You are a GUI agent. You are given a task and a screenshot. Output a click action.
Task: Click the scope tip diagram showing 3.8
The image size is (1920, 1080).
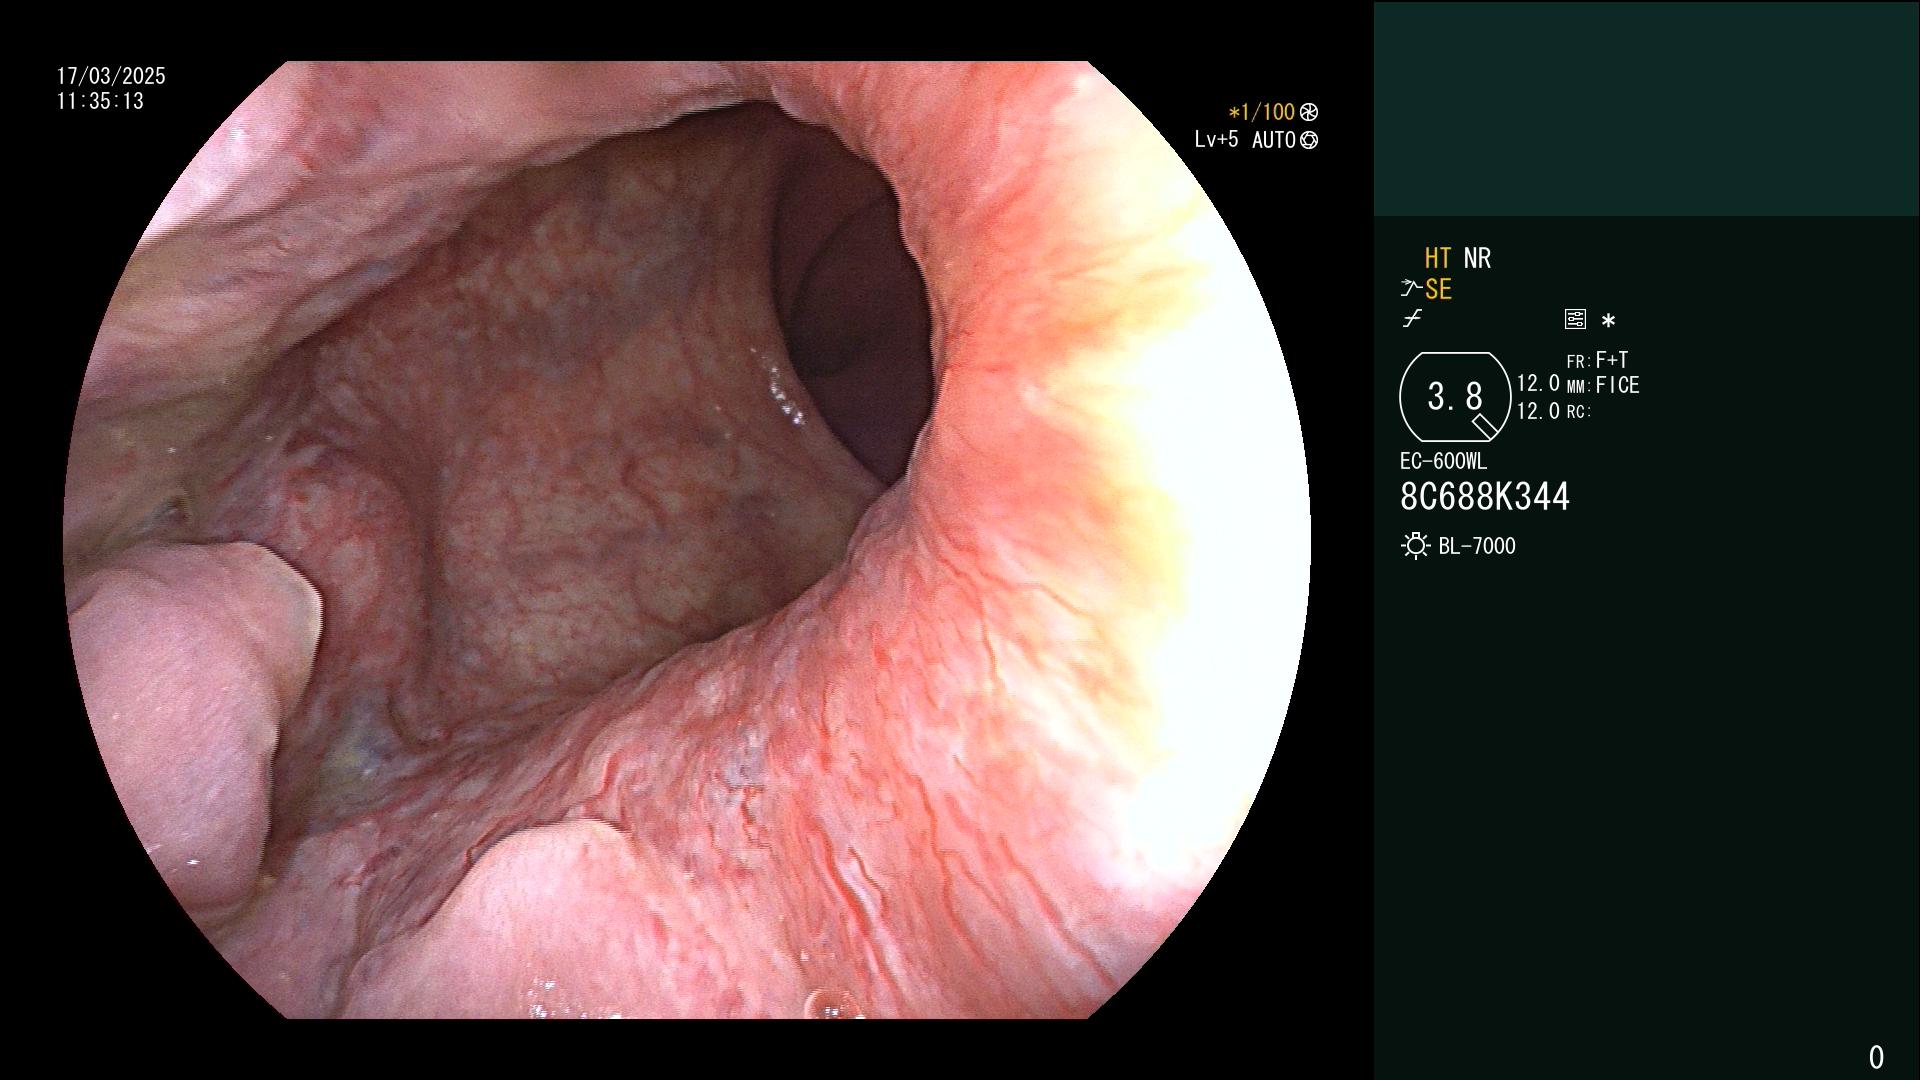coord(1455,397)
